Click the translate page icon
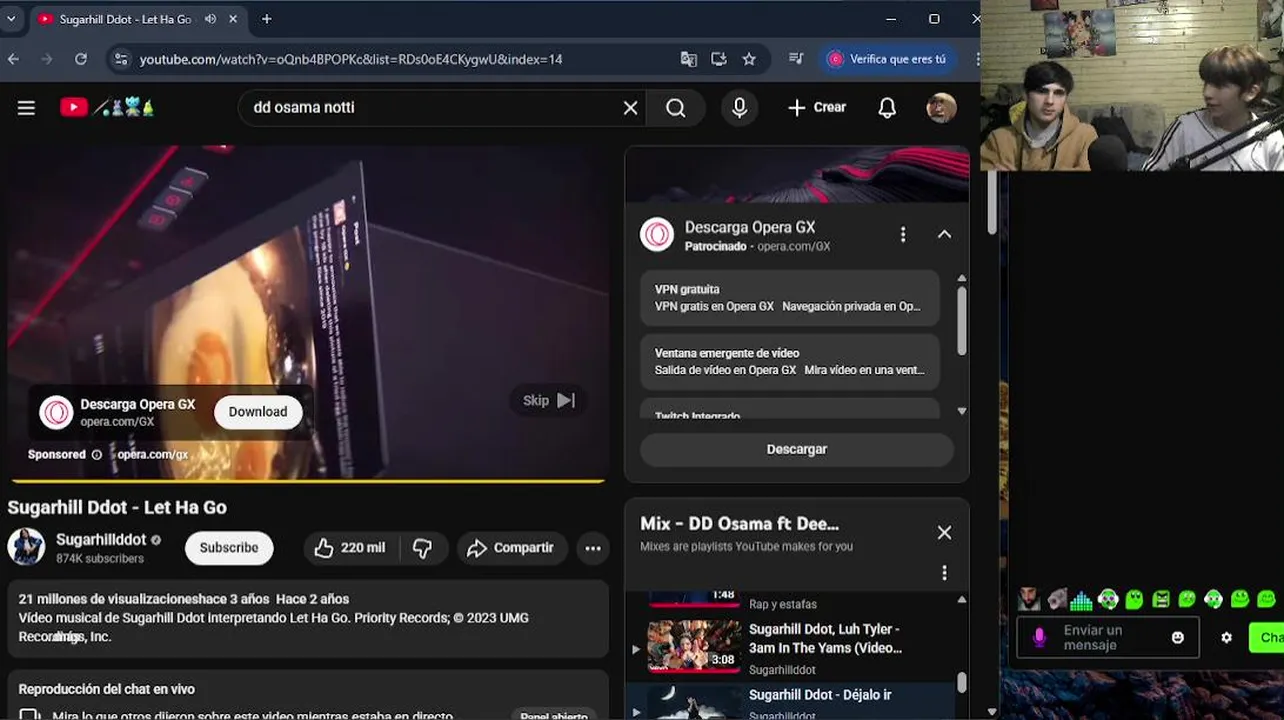The width and height of the screenshot is (1284, 720). point(689,59)
